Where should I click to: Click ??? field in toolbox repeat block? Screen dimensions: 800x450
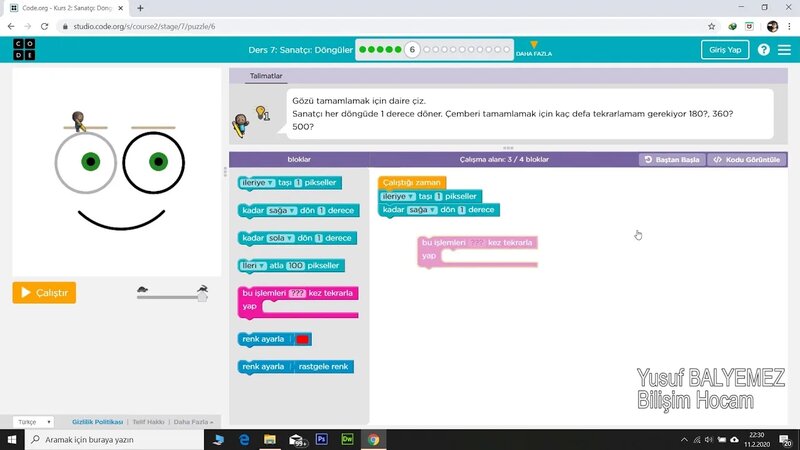[x=297, y=293]
